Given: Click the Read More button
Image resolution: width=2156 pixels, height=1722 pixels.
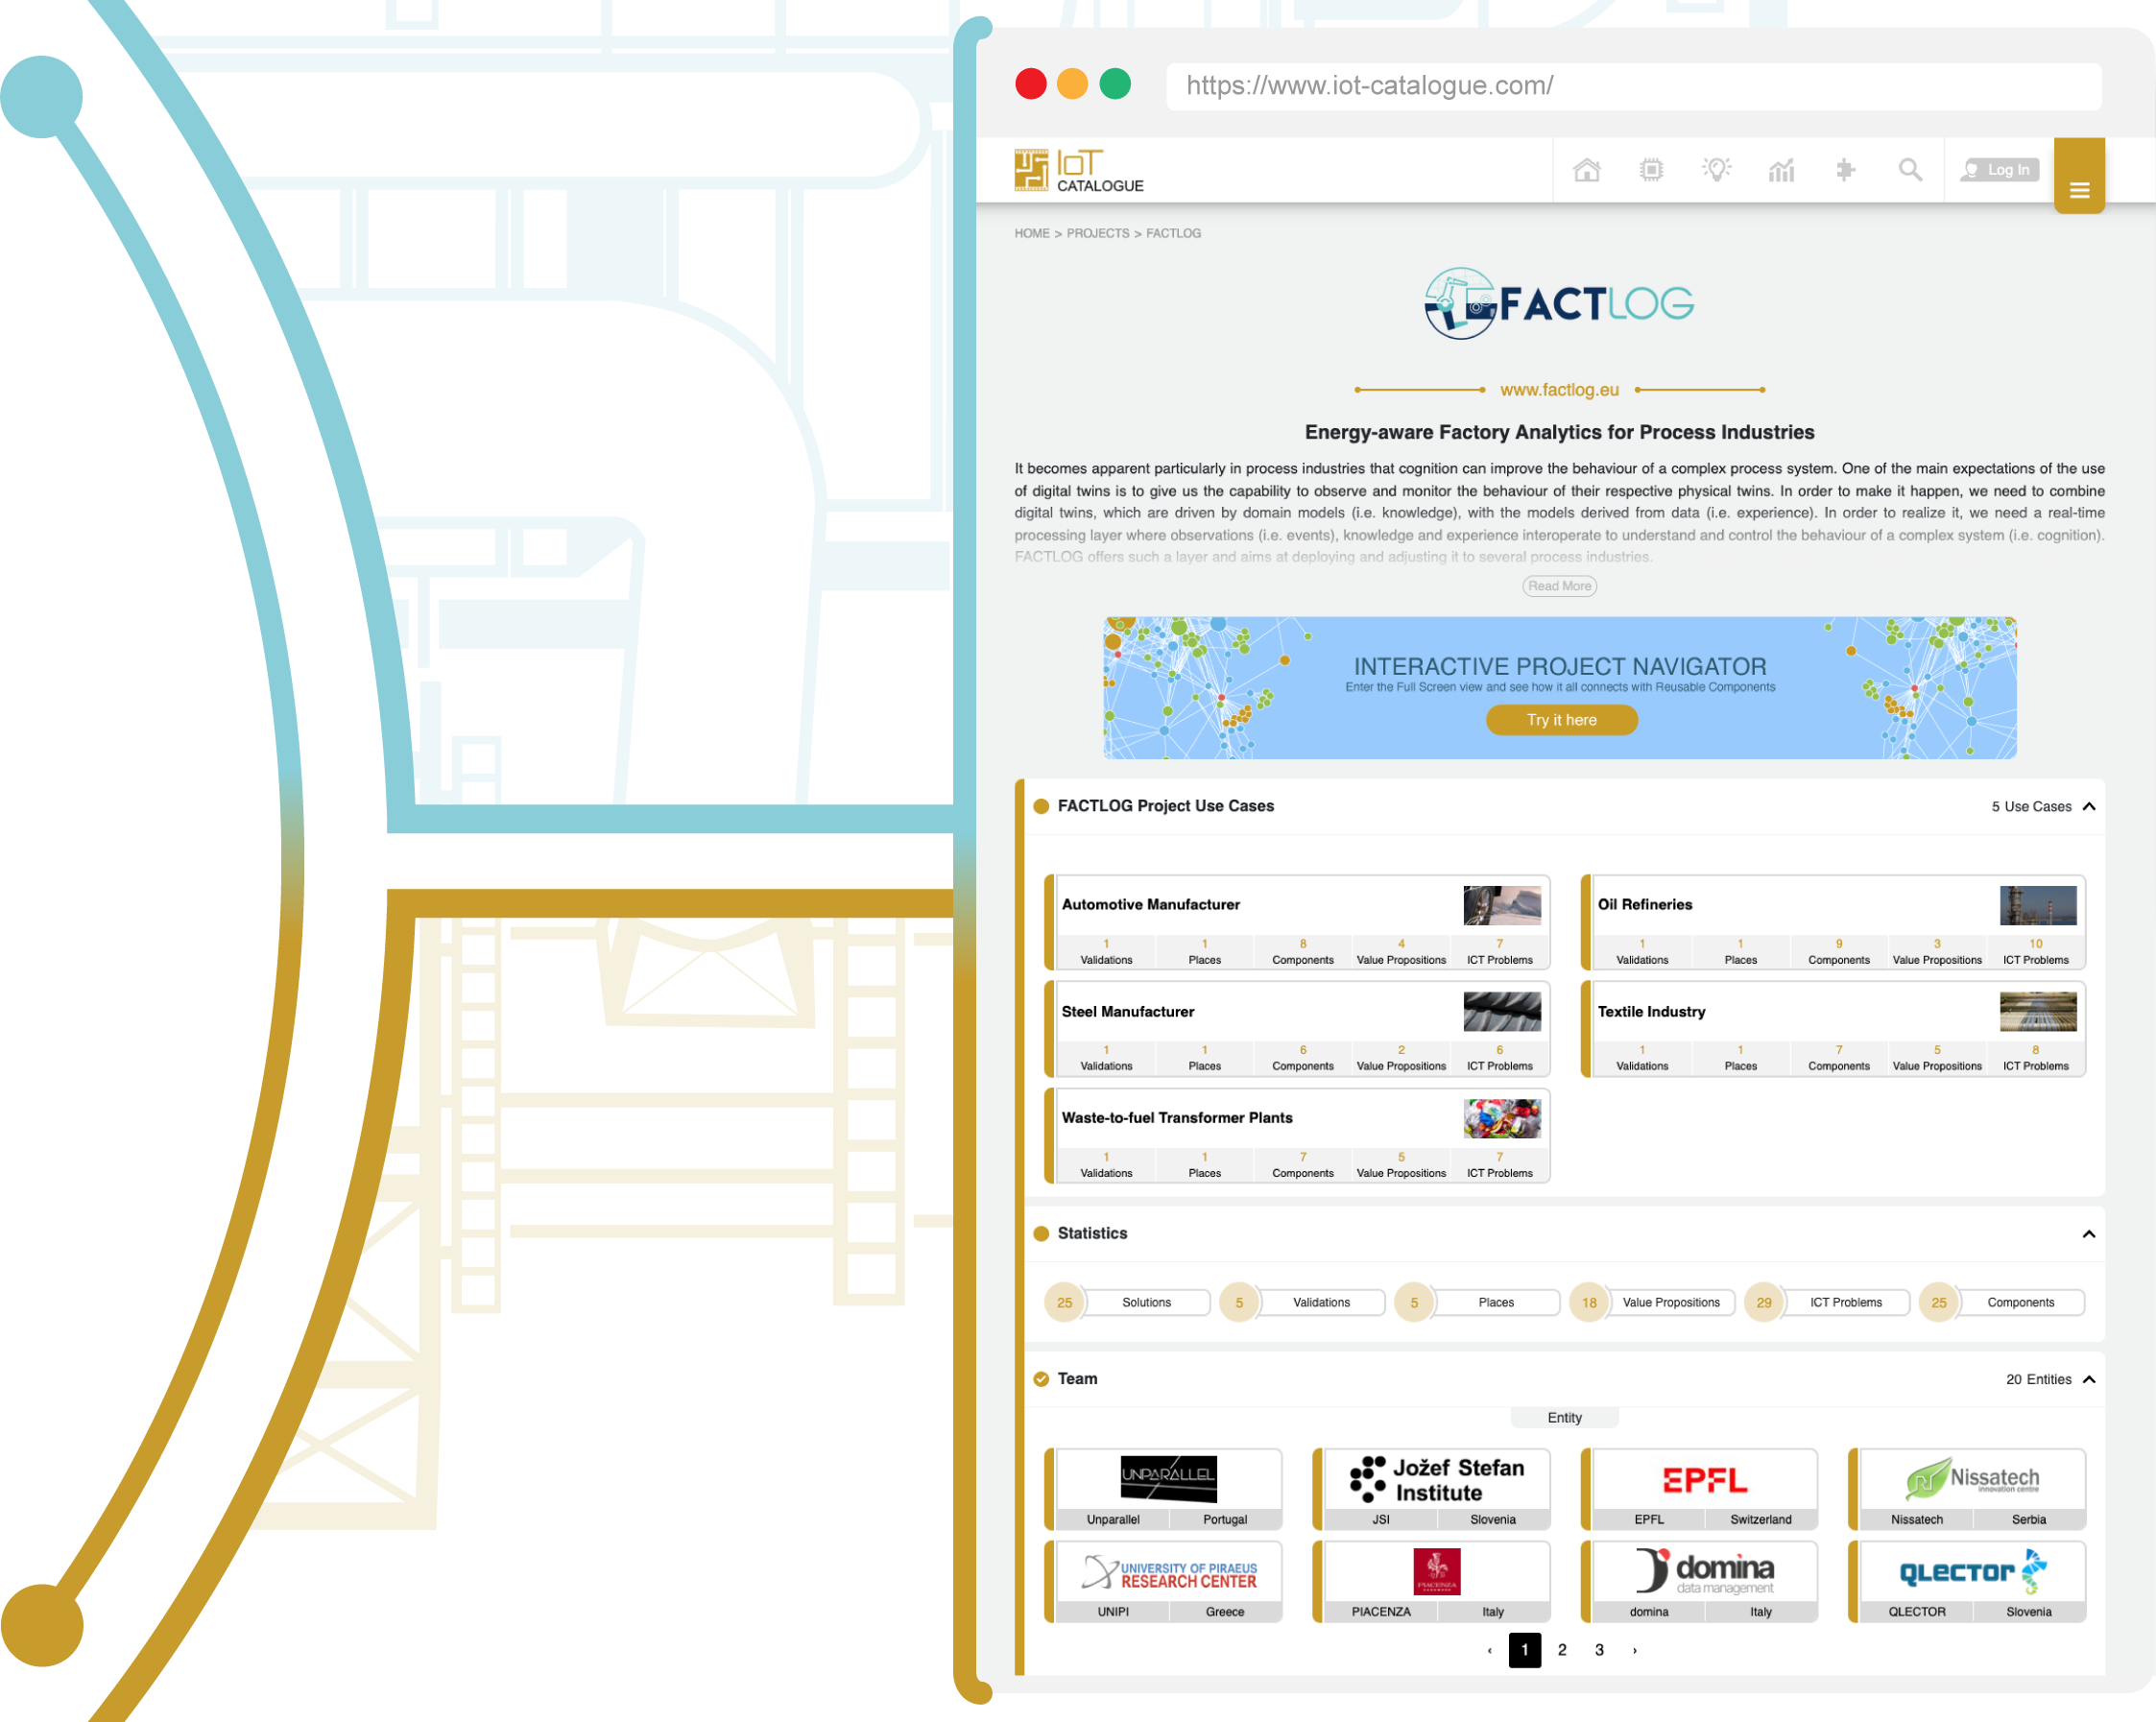Looking at the screenshot, I should pos(1559,586).
